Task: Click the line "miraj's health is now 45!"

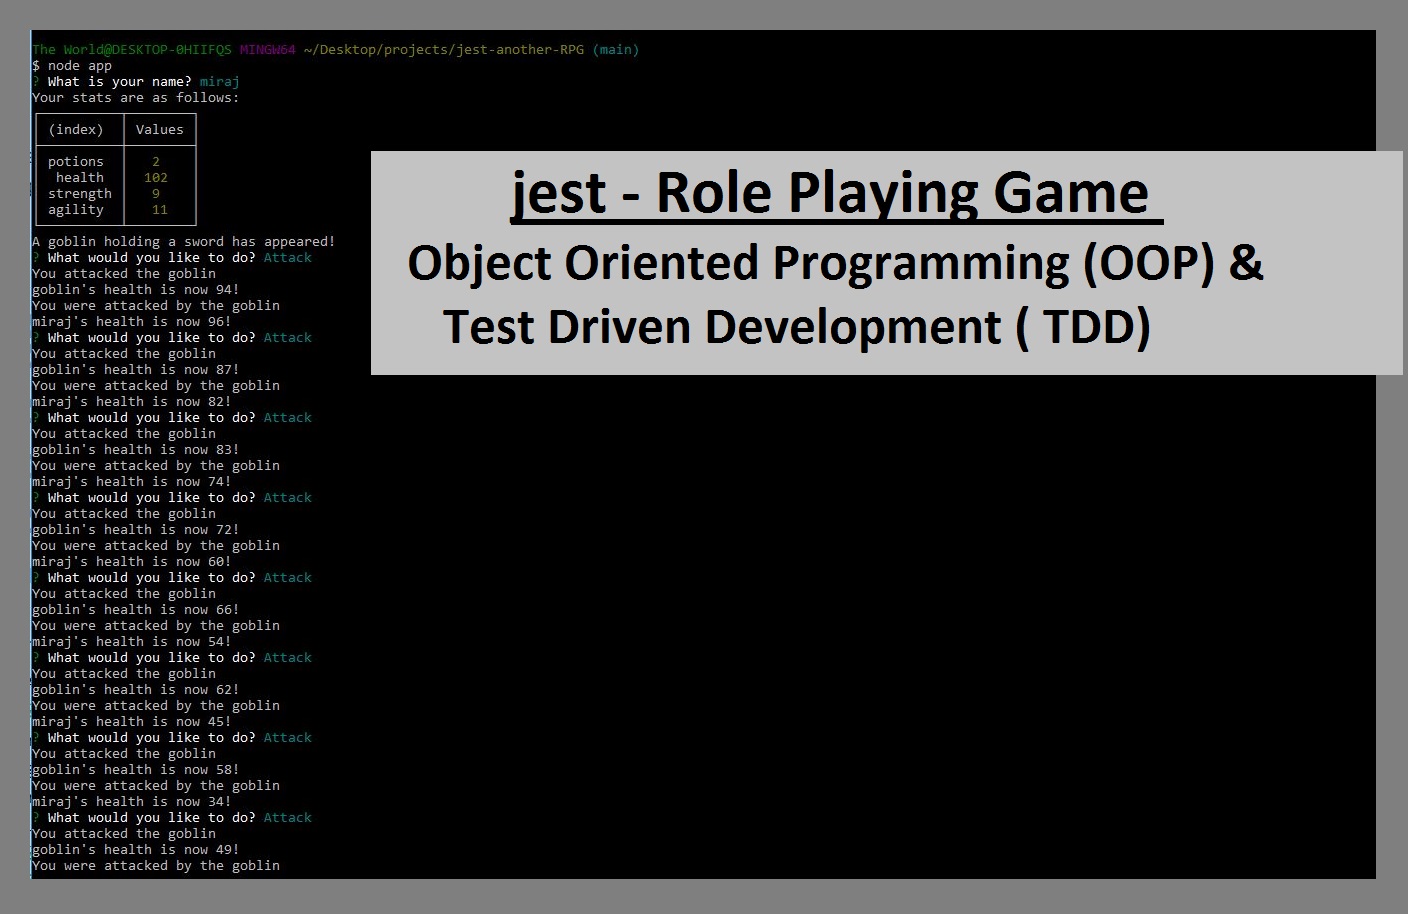Action: coord(132,721)
